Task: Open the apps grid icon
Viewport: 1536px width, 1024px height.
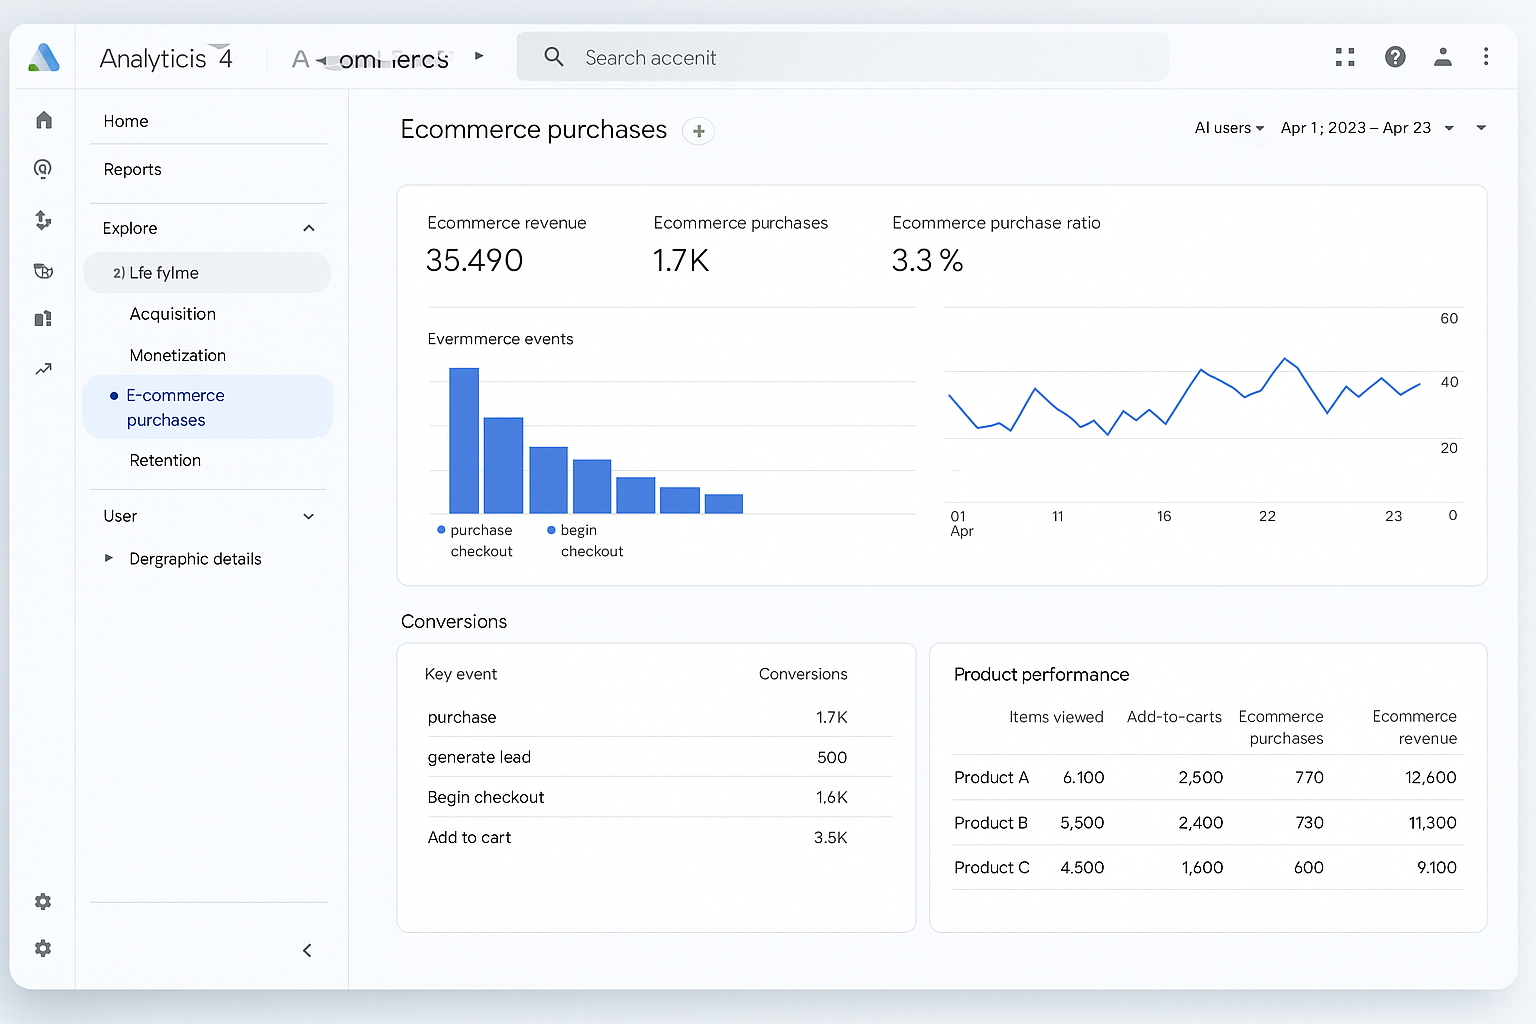Action: (1345, 57)
